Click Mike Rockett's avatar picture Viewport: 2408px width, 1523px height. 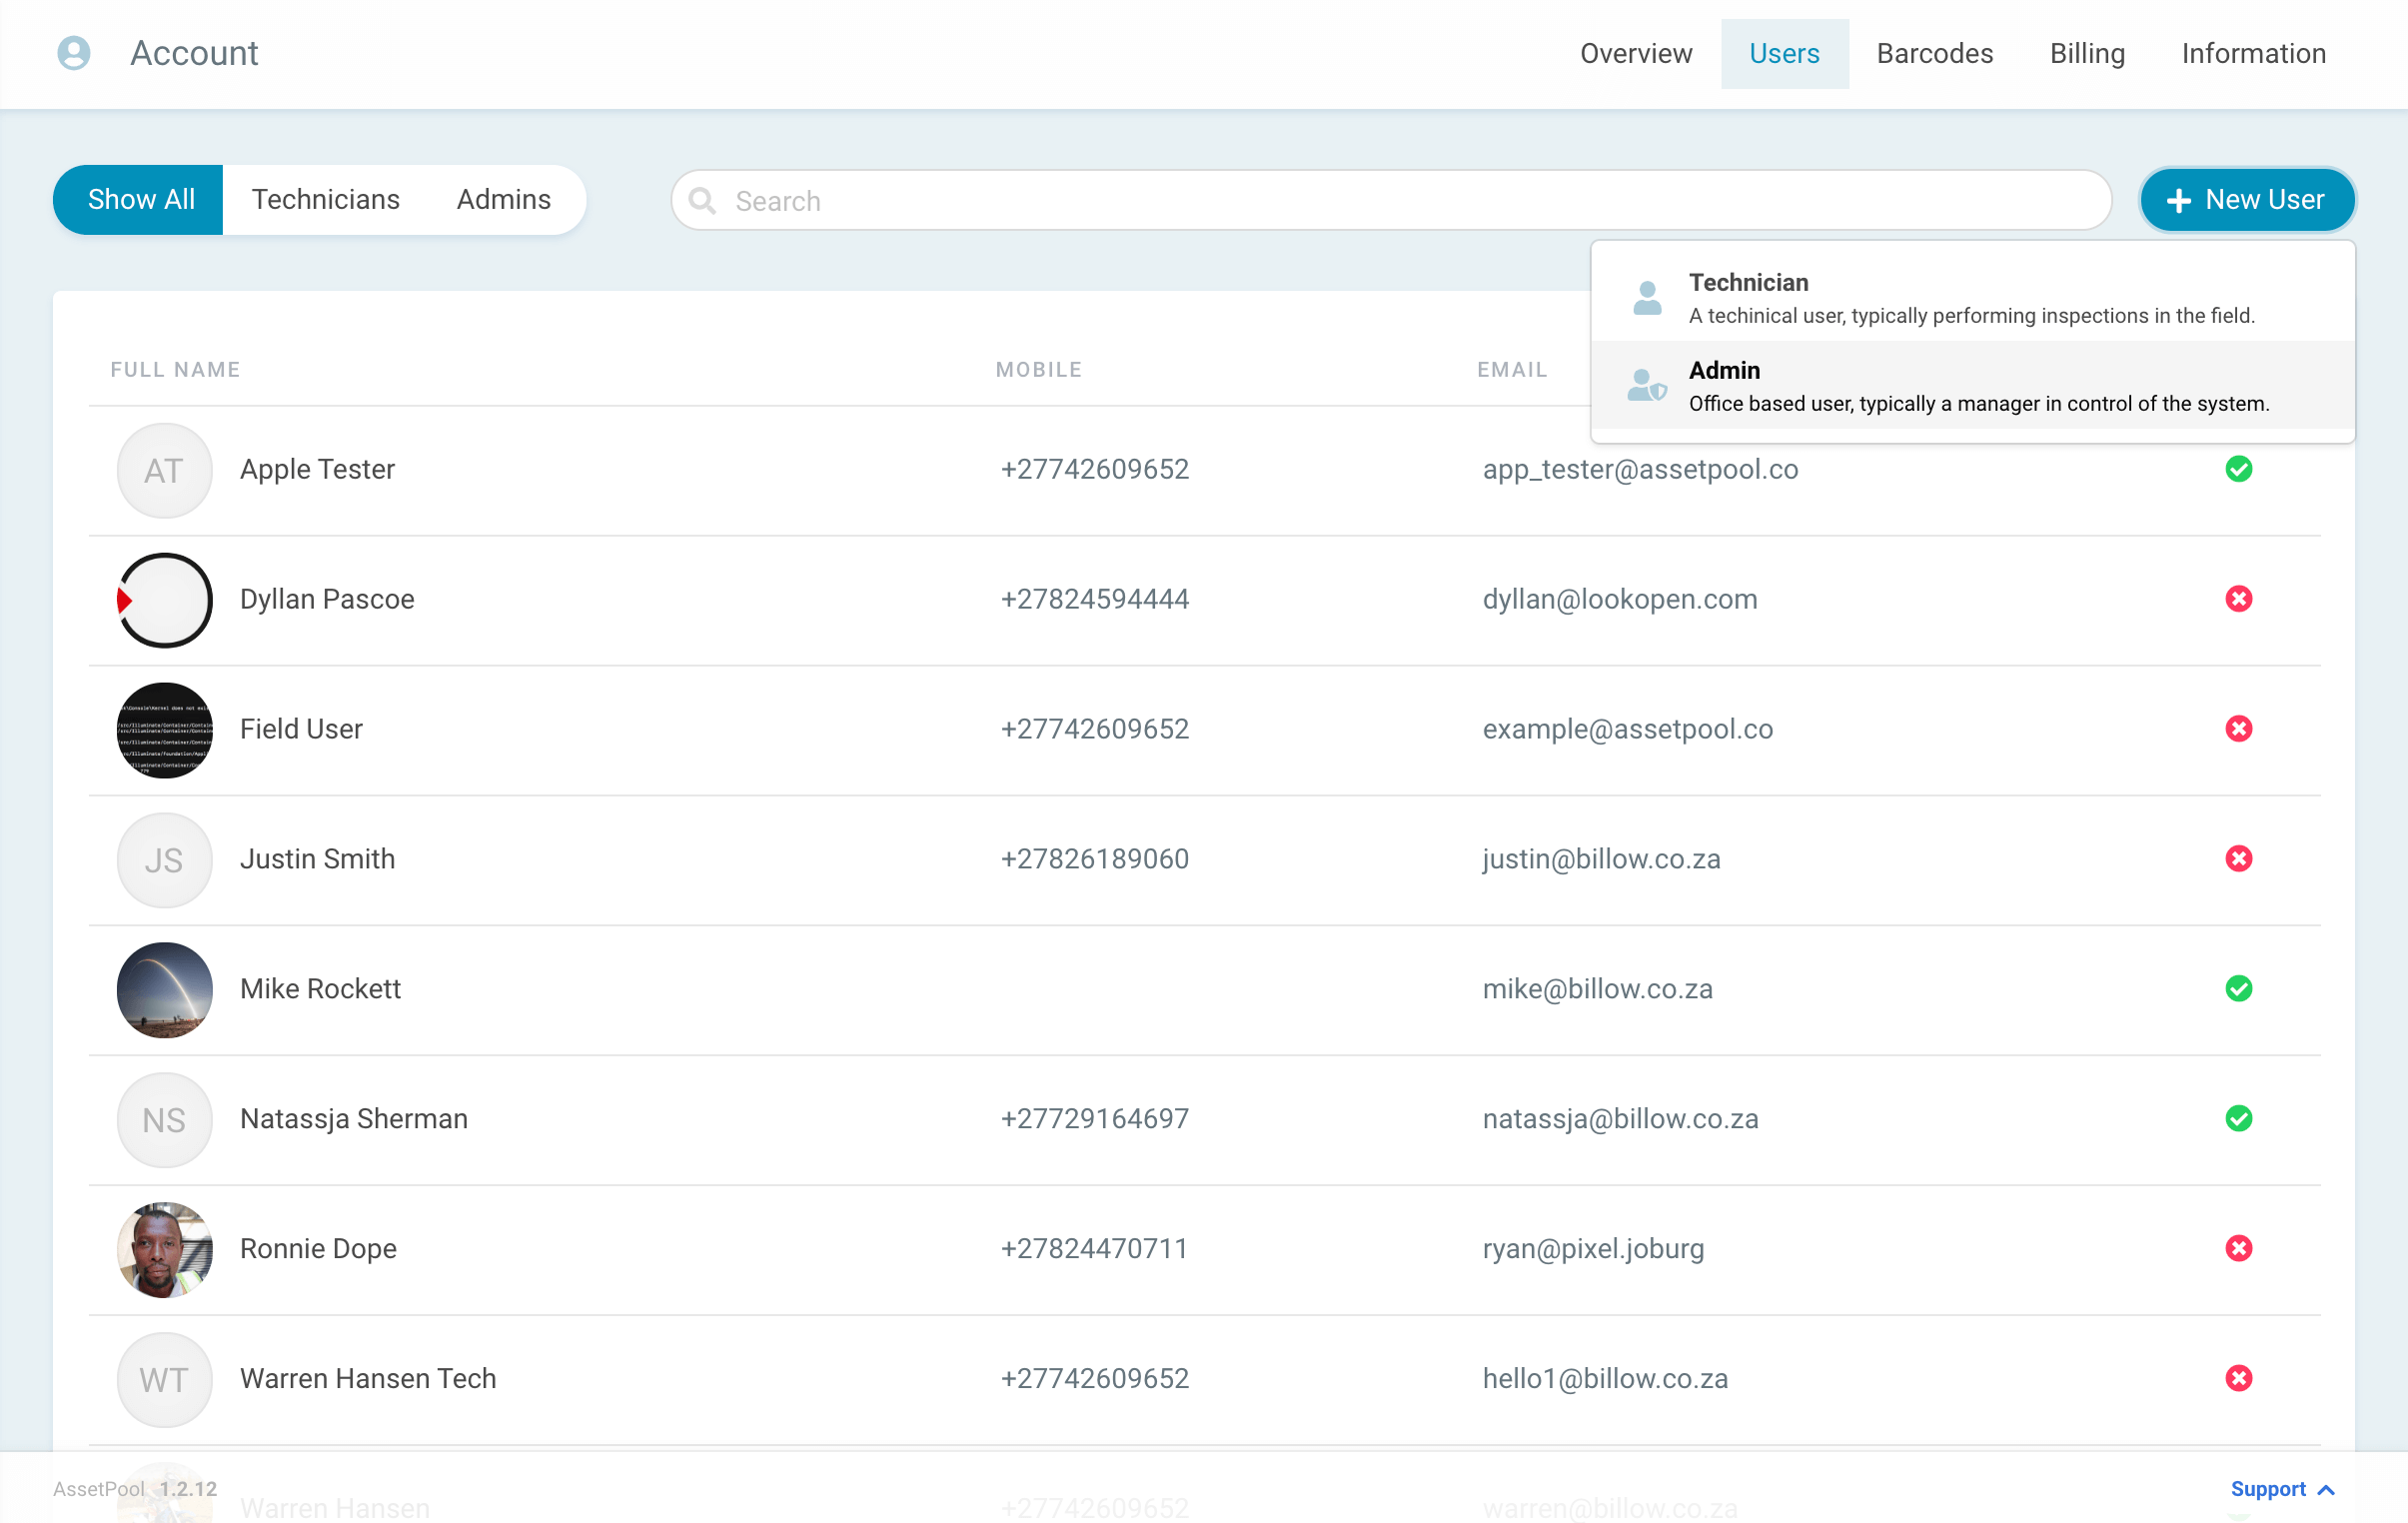point(163,990)
